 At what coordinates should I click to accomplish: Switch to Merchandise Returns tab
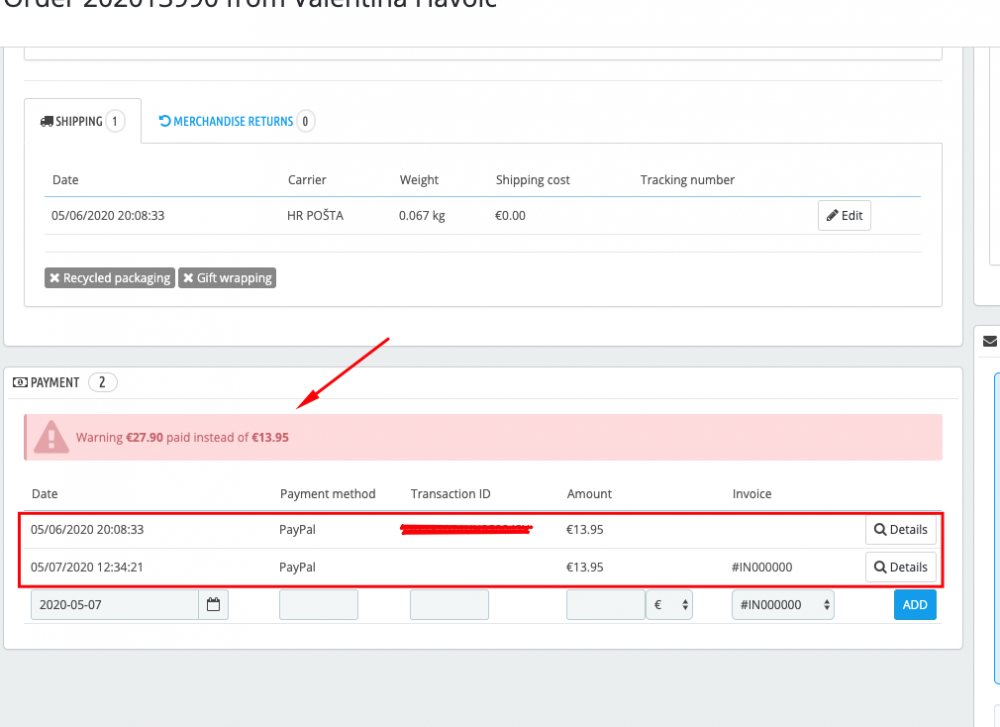point(236,121)
